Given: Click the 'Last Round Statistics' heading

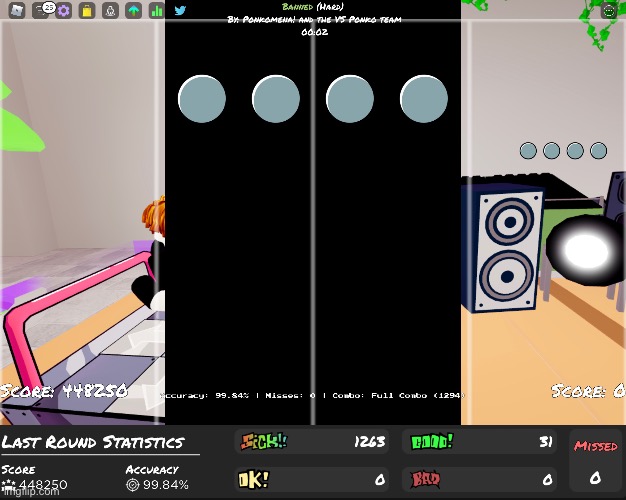Looking at the screenshot, I should click(93, 442).
